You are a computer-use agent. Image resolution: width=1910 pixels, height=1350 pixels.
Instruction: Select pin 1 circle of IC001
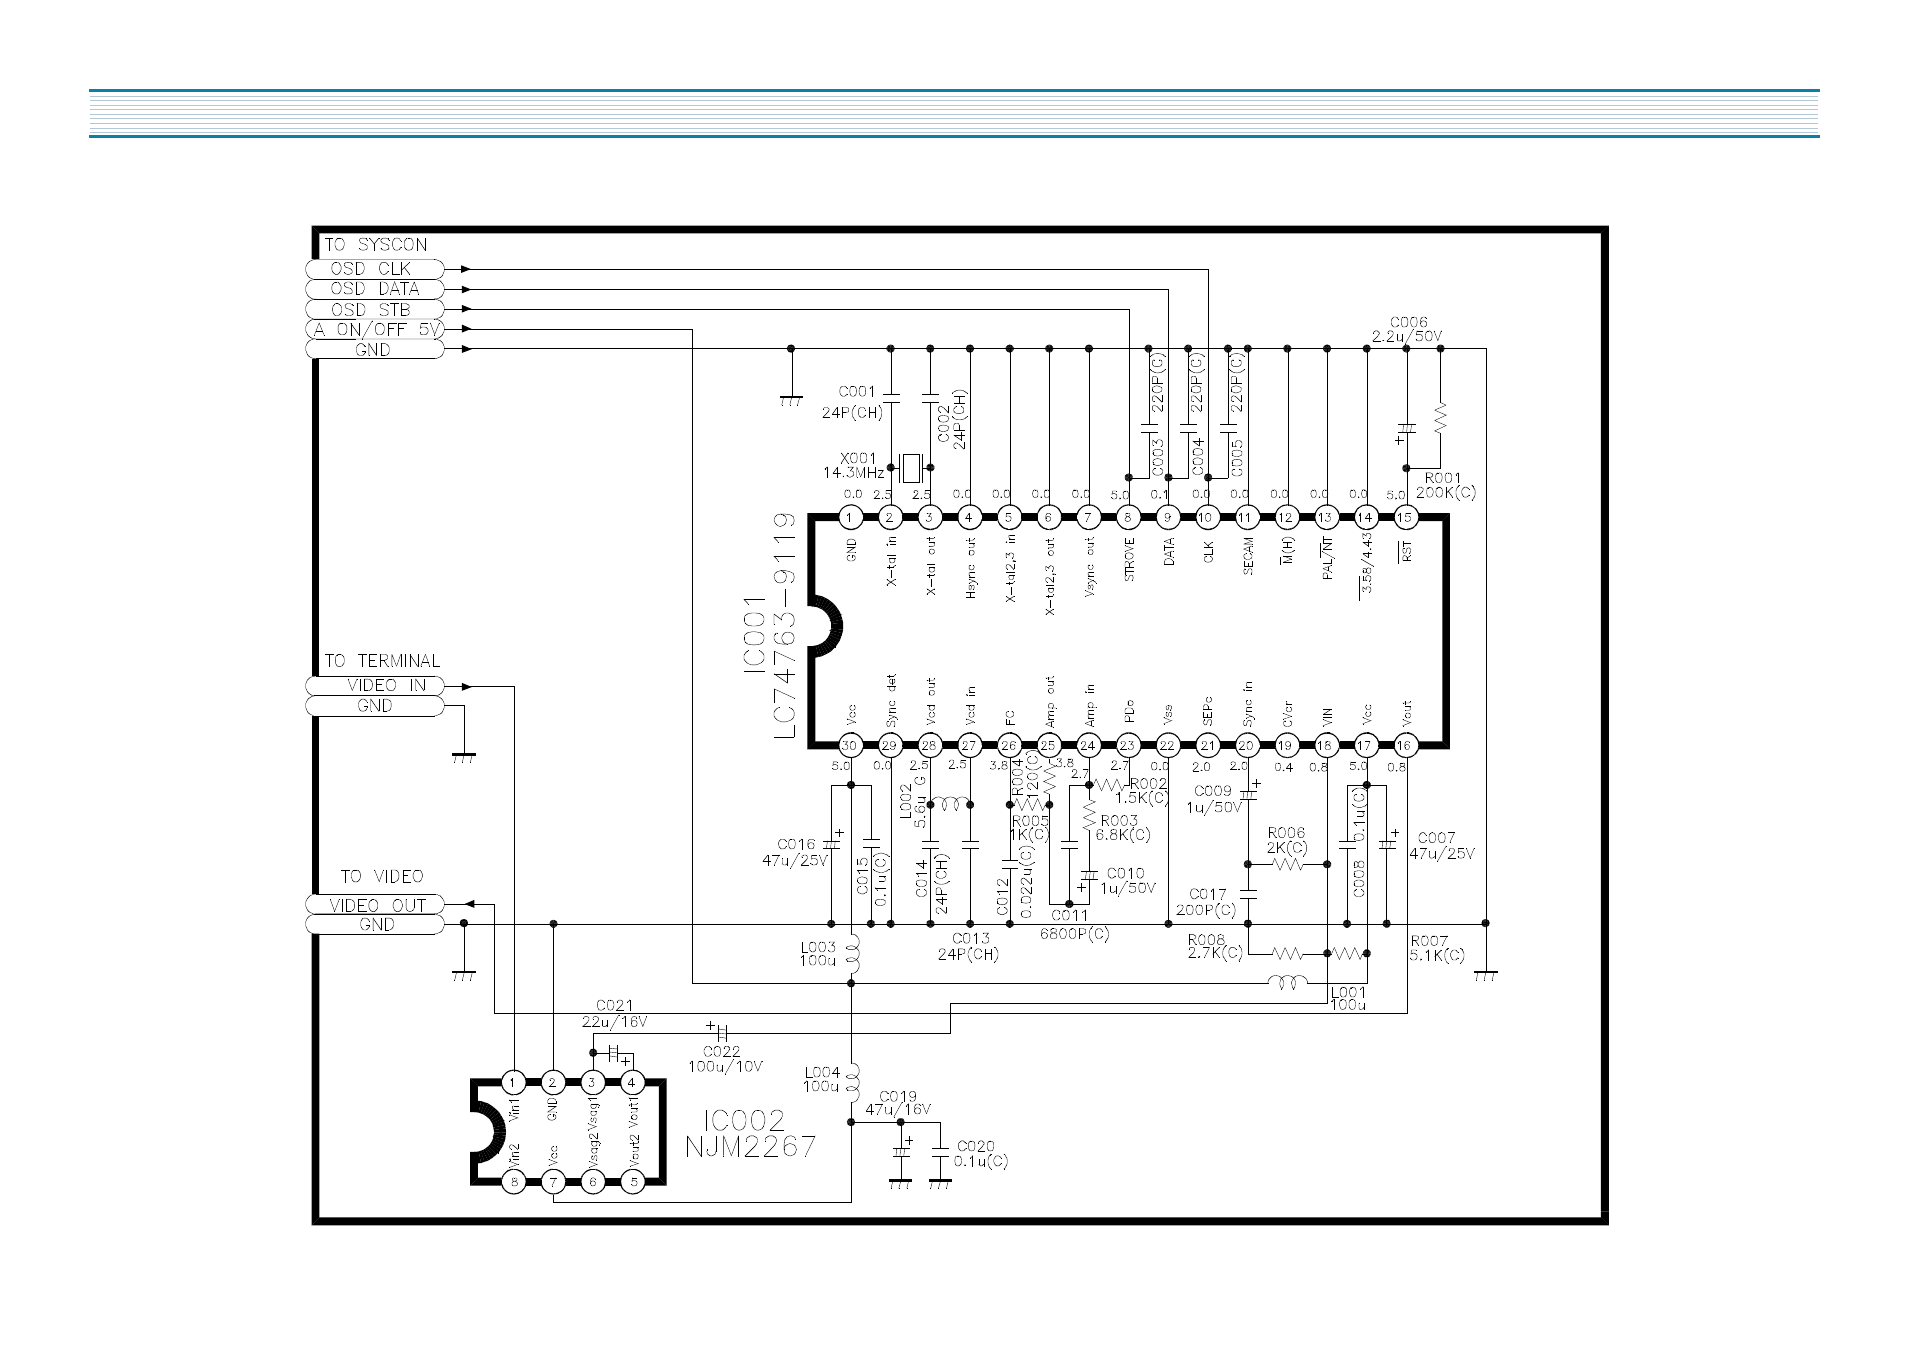(850, 517)
